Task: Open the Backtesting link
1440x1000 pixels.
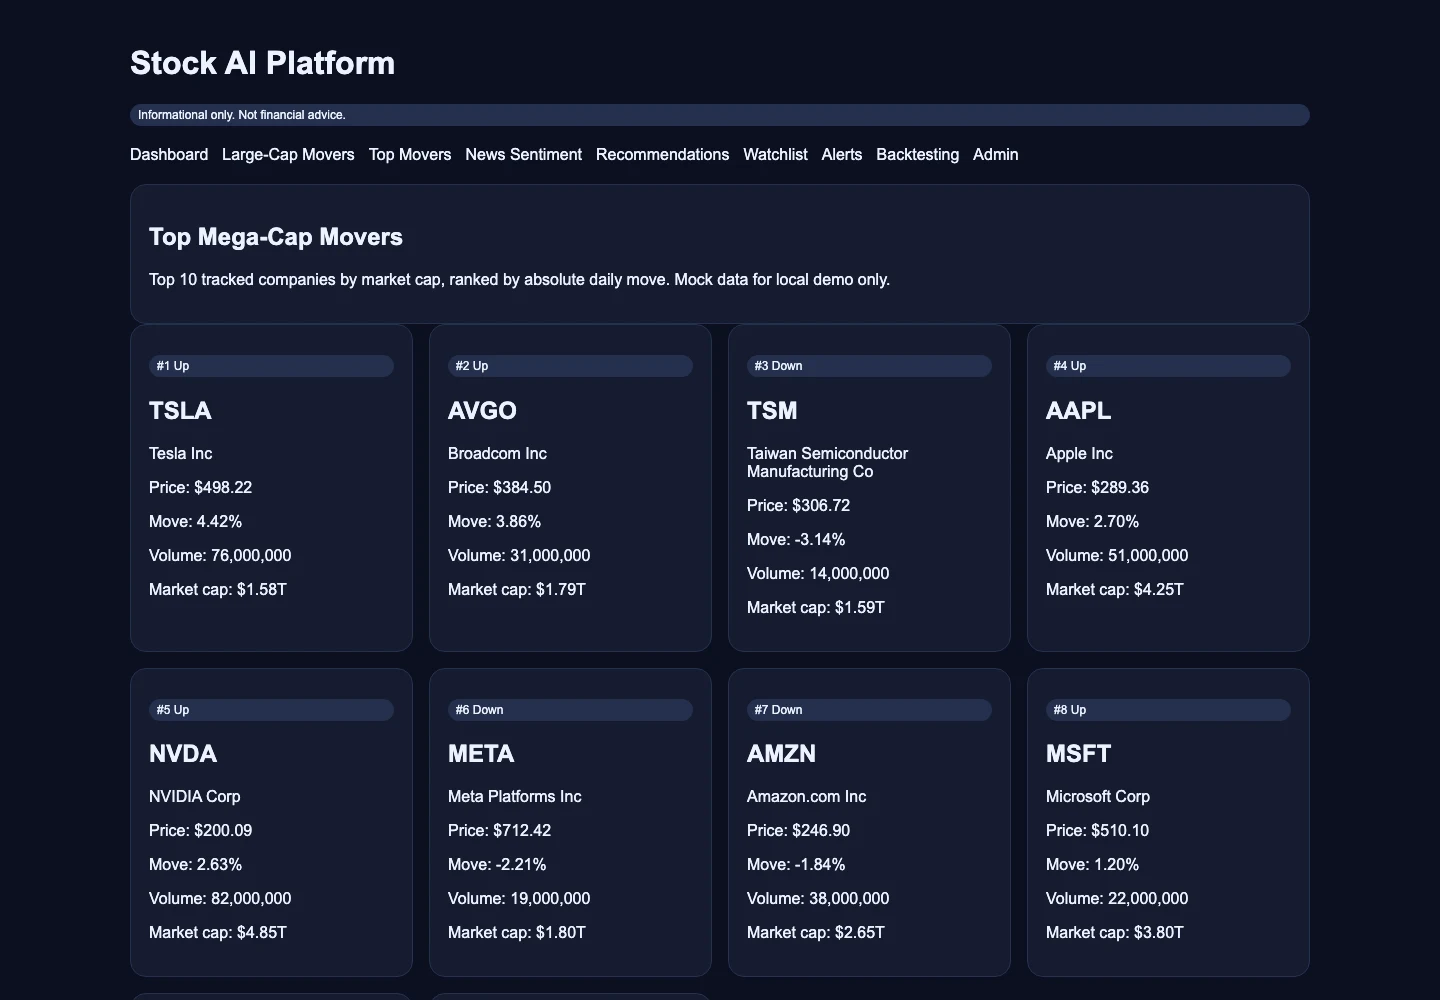Action: coord(917,154)
